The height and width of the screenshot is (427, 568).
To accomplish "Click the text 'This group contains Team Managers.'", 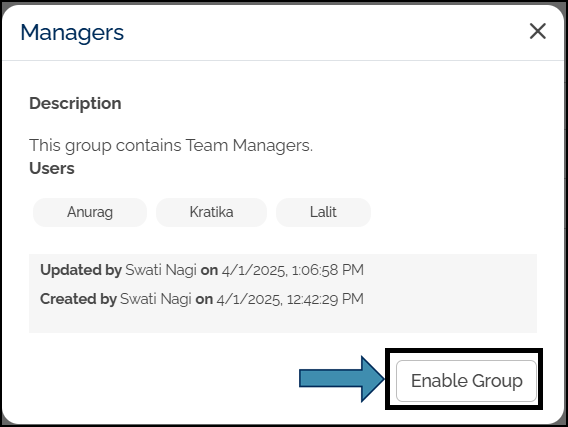I will click(x=171, y=146).
